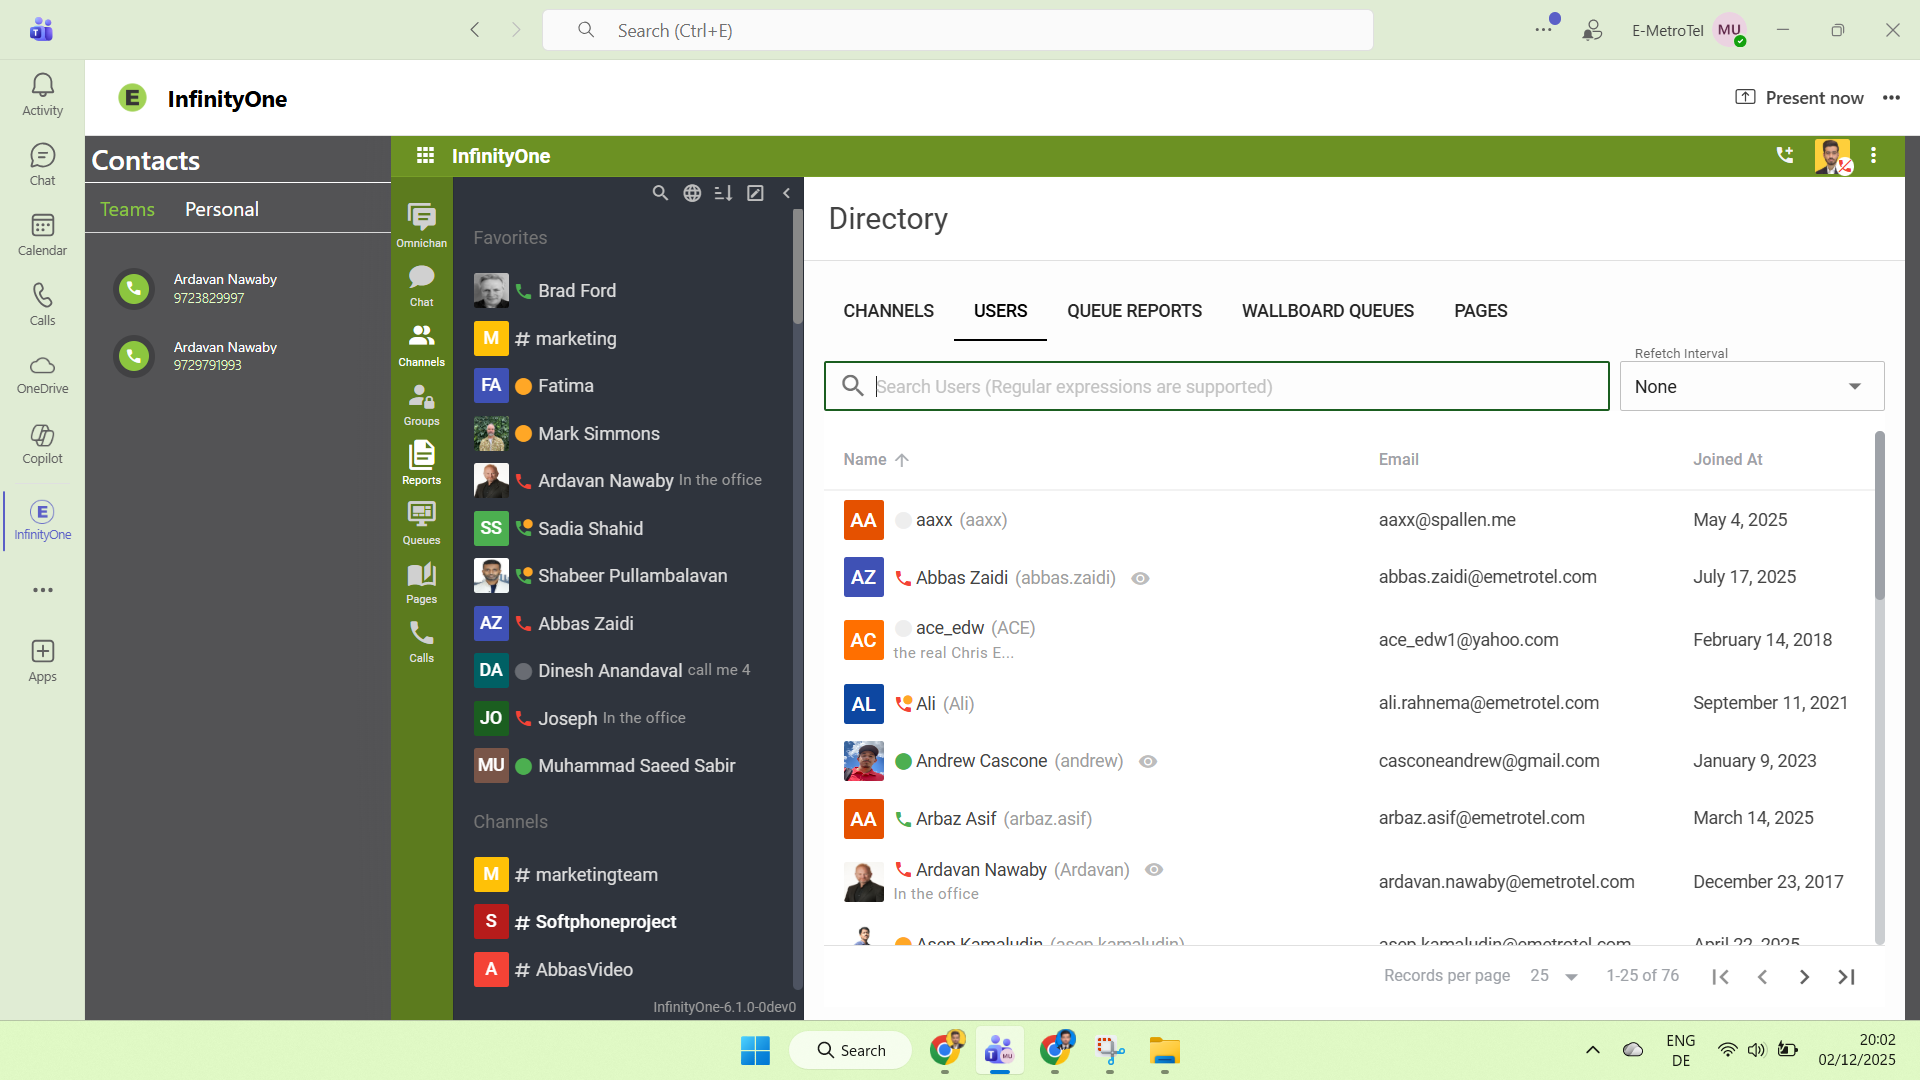Switch to the CHANNELS tab
Viewport: 1920px width, 1080px height.
tap(888, 311)
